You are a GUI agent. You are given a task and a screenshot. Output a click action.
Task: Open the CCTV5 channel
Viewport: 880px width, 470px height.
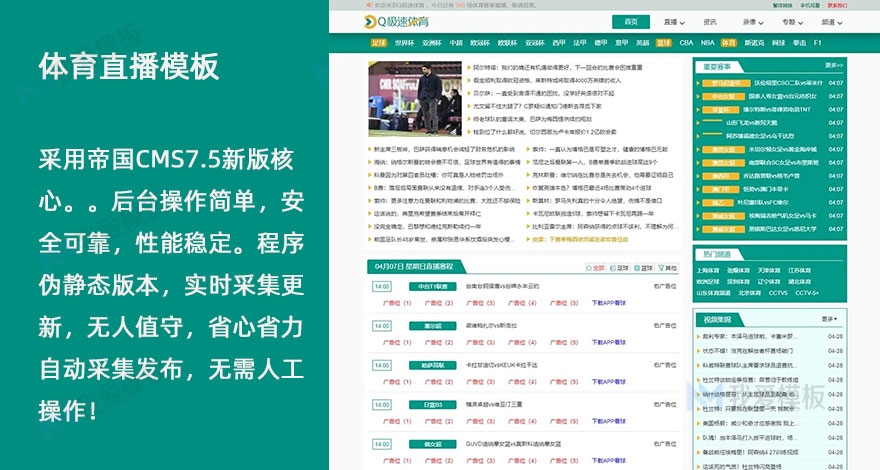(x=778, y=293)
